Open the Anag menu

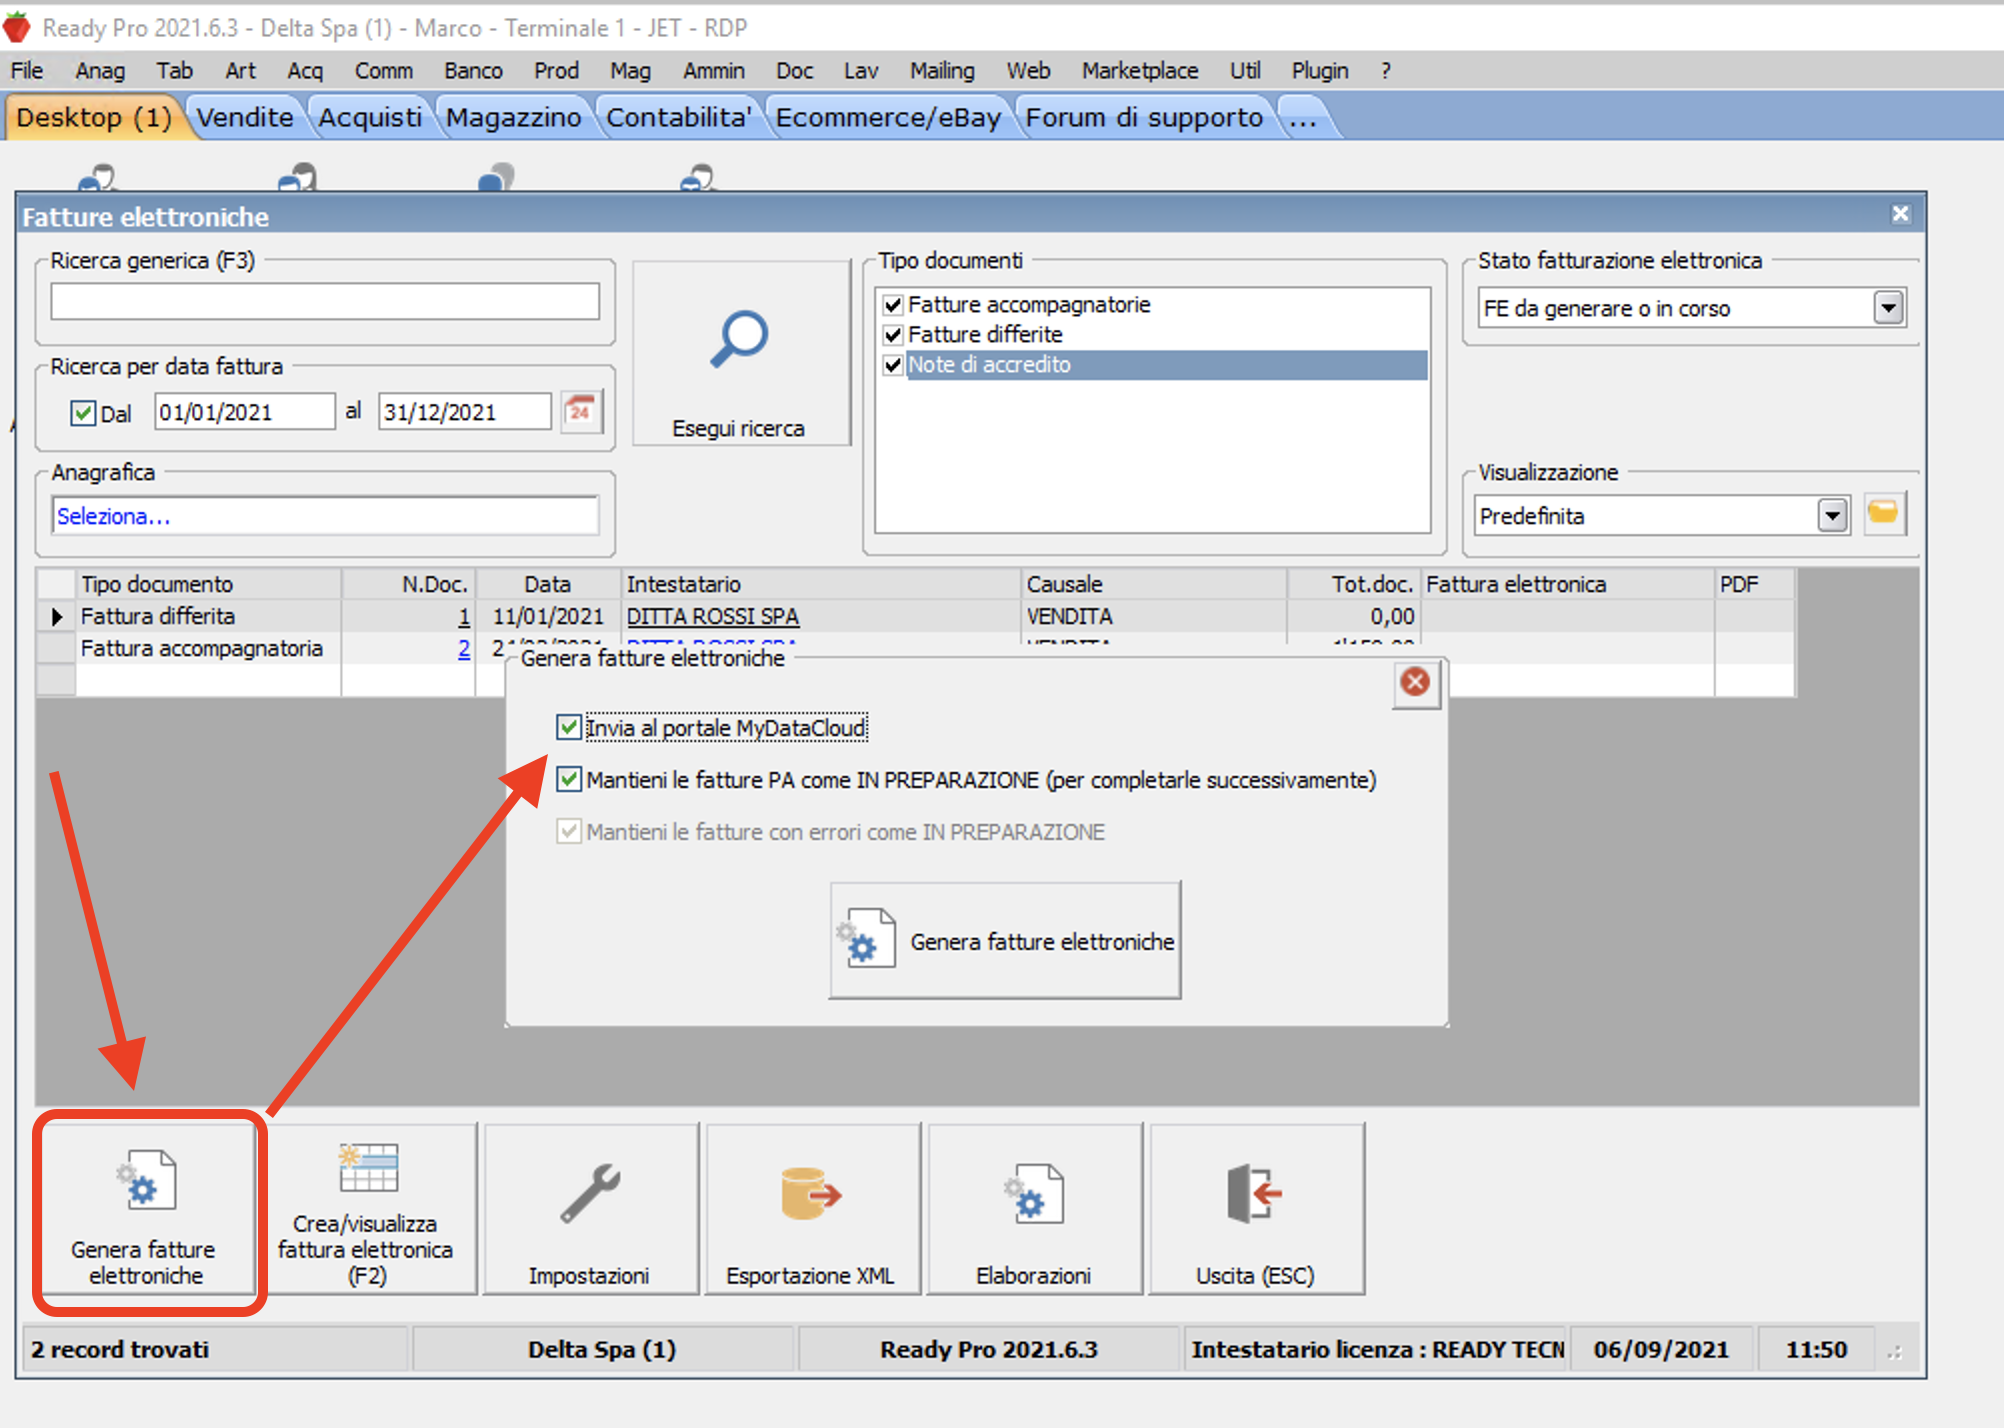(100, 71)
